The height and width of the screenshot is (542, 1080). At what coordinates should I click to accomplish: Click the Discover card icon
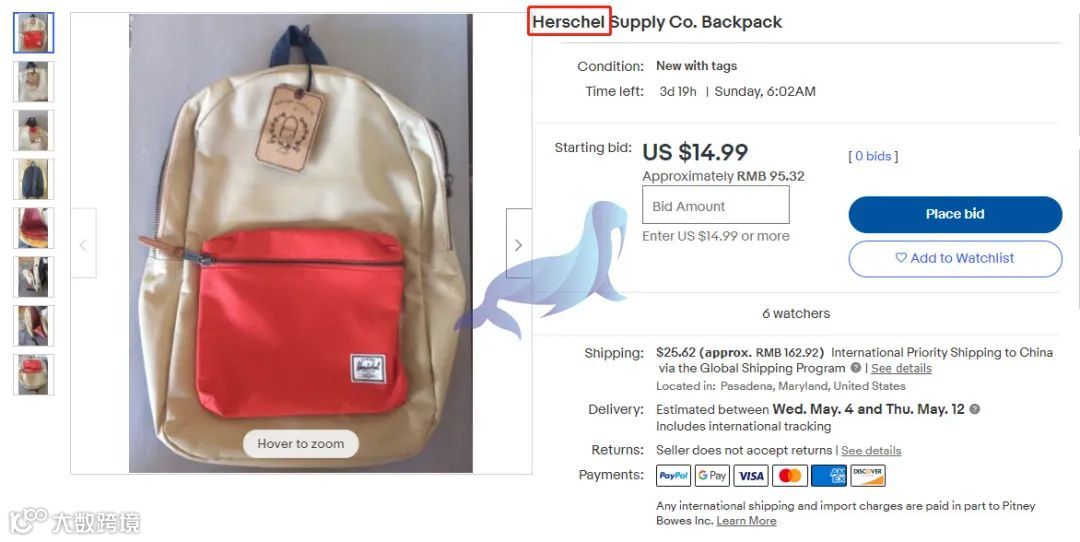pyautogui.click(x=868, y=476)
